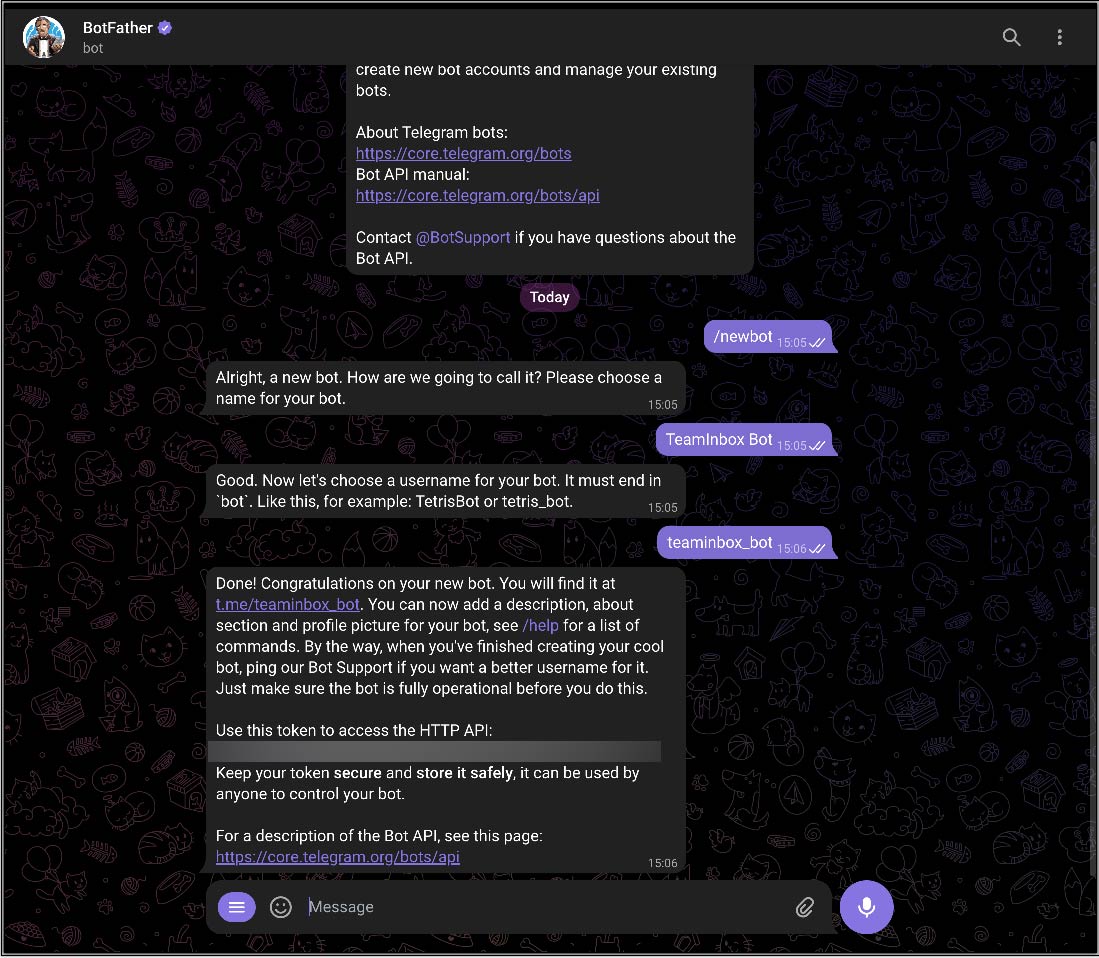1099x958 pixels.
Task: Click the /help command link
Action: tap(540, 626)
